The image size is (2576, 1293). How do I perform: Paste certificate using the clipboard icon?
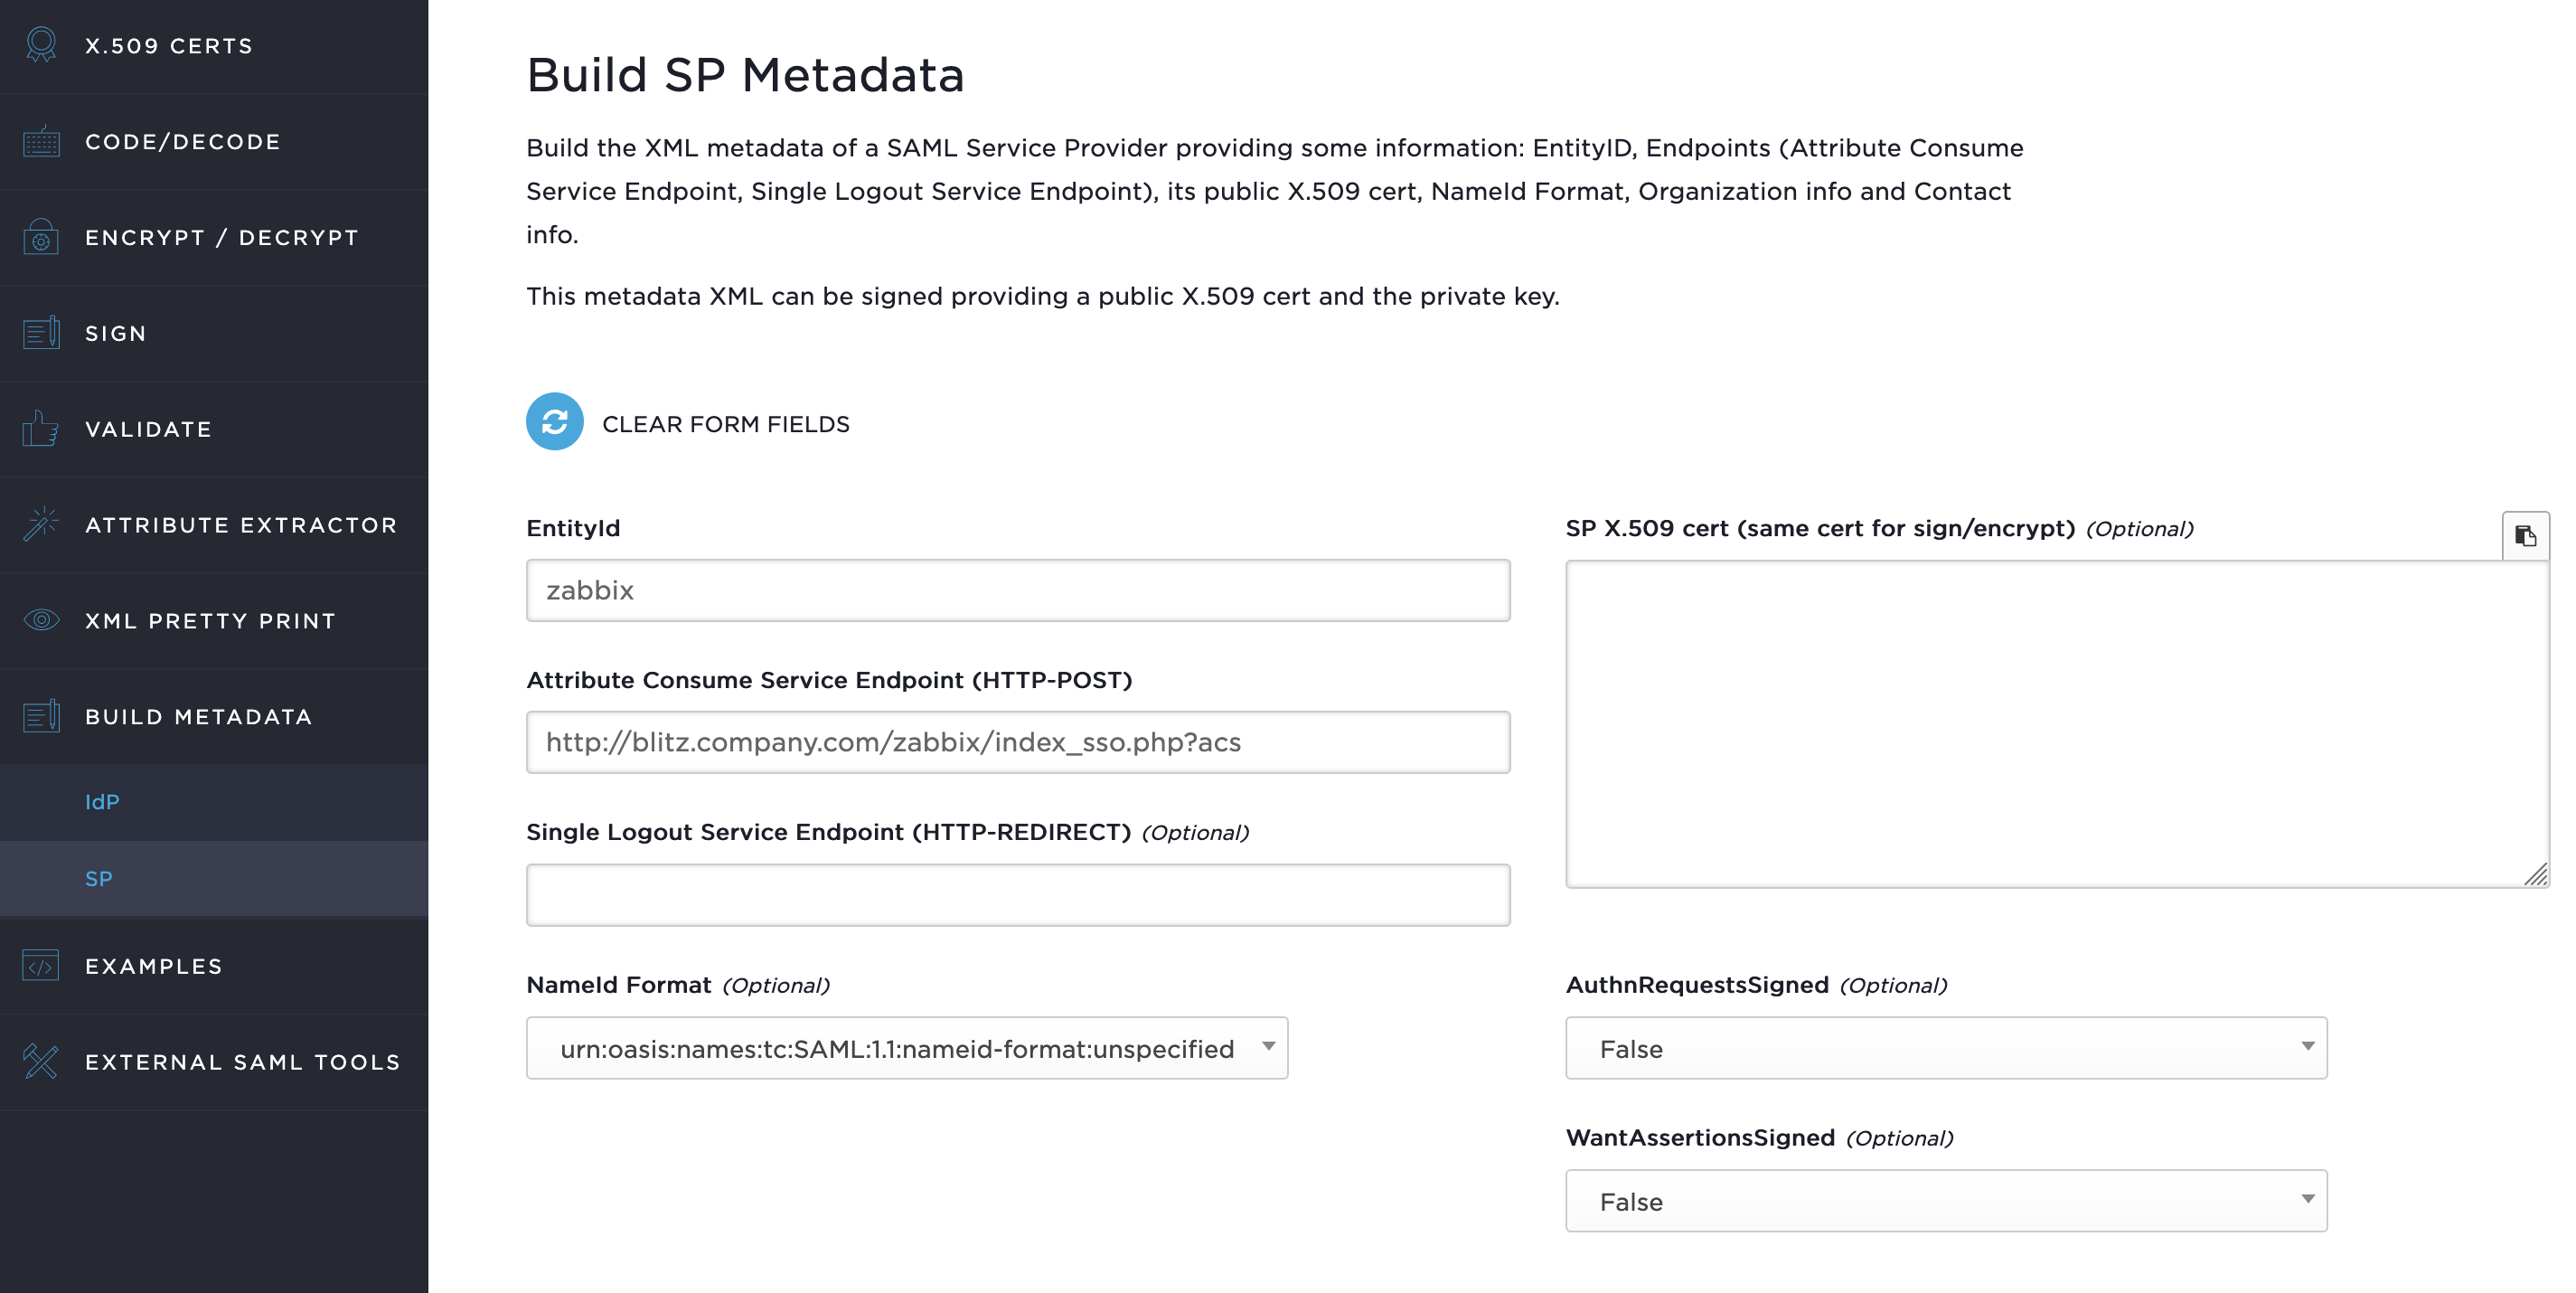point(2525,536)
